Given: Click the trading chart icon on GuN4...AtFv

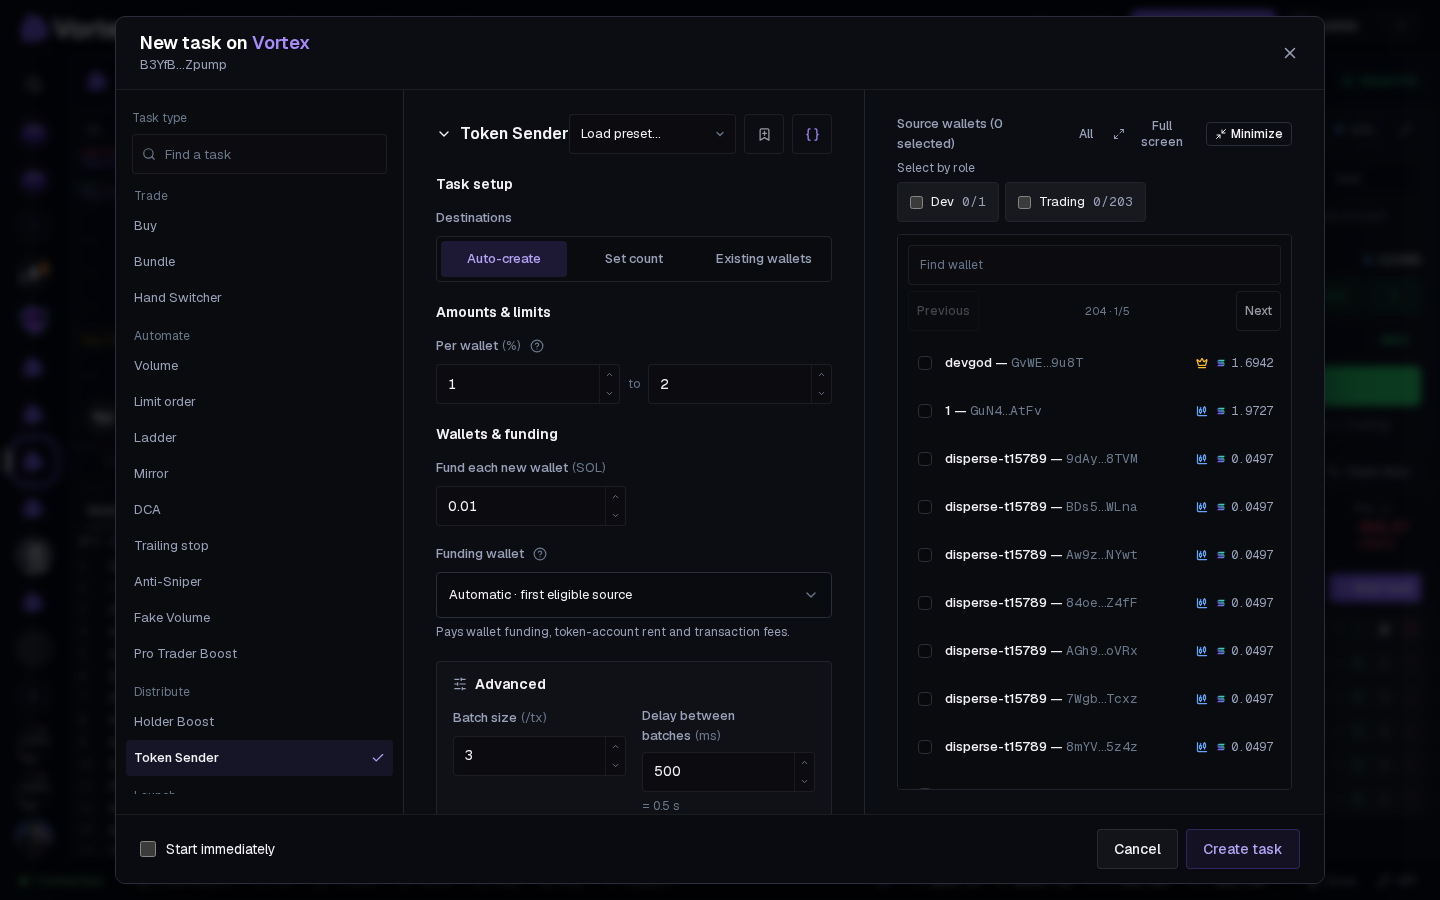Looking at the screenshot, I should pos(1202,411).
